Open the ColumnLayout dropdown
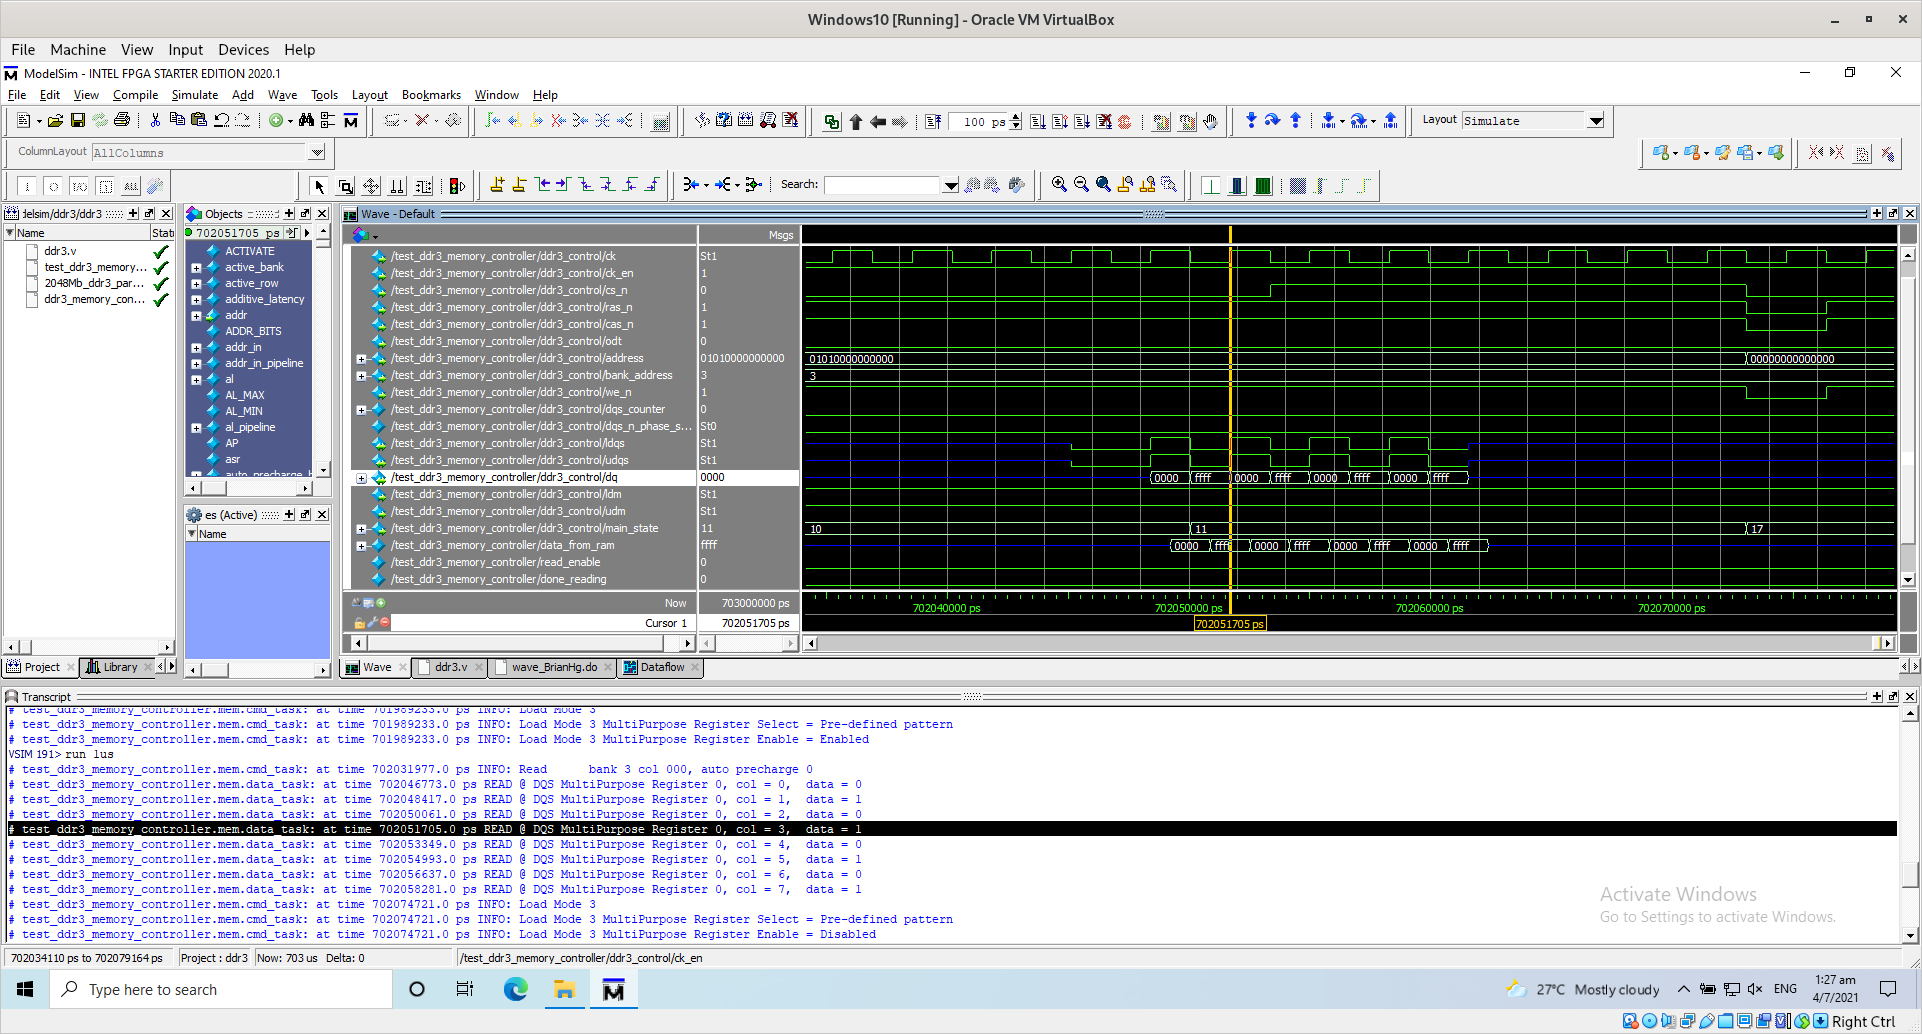 click(x=317, y=153)
